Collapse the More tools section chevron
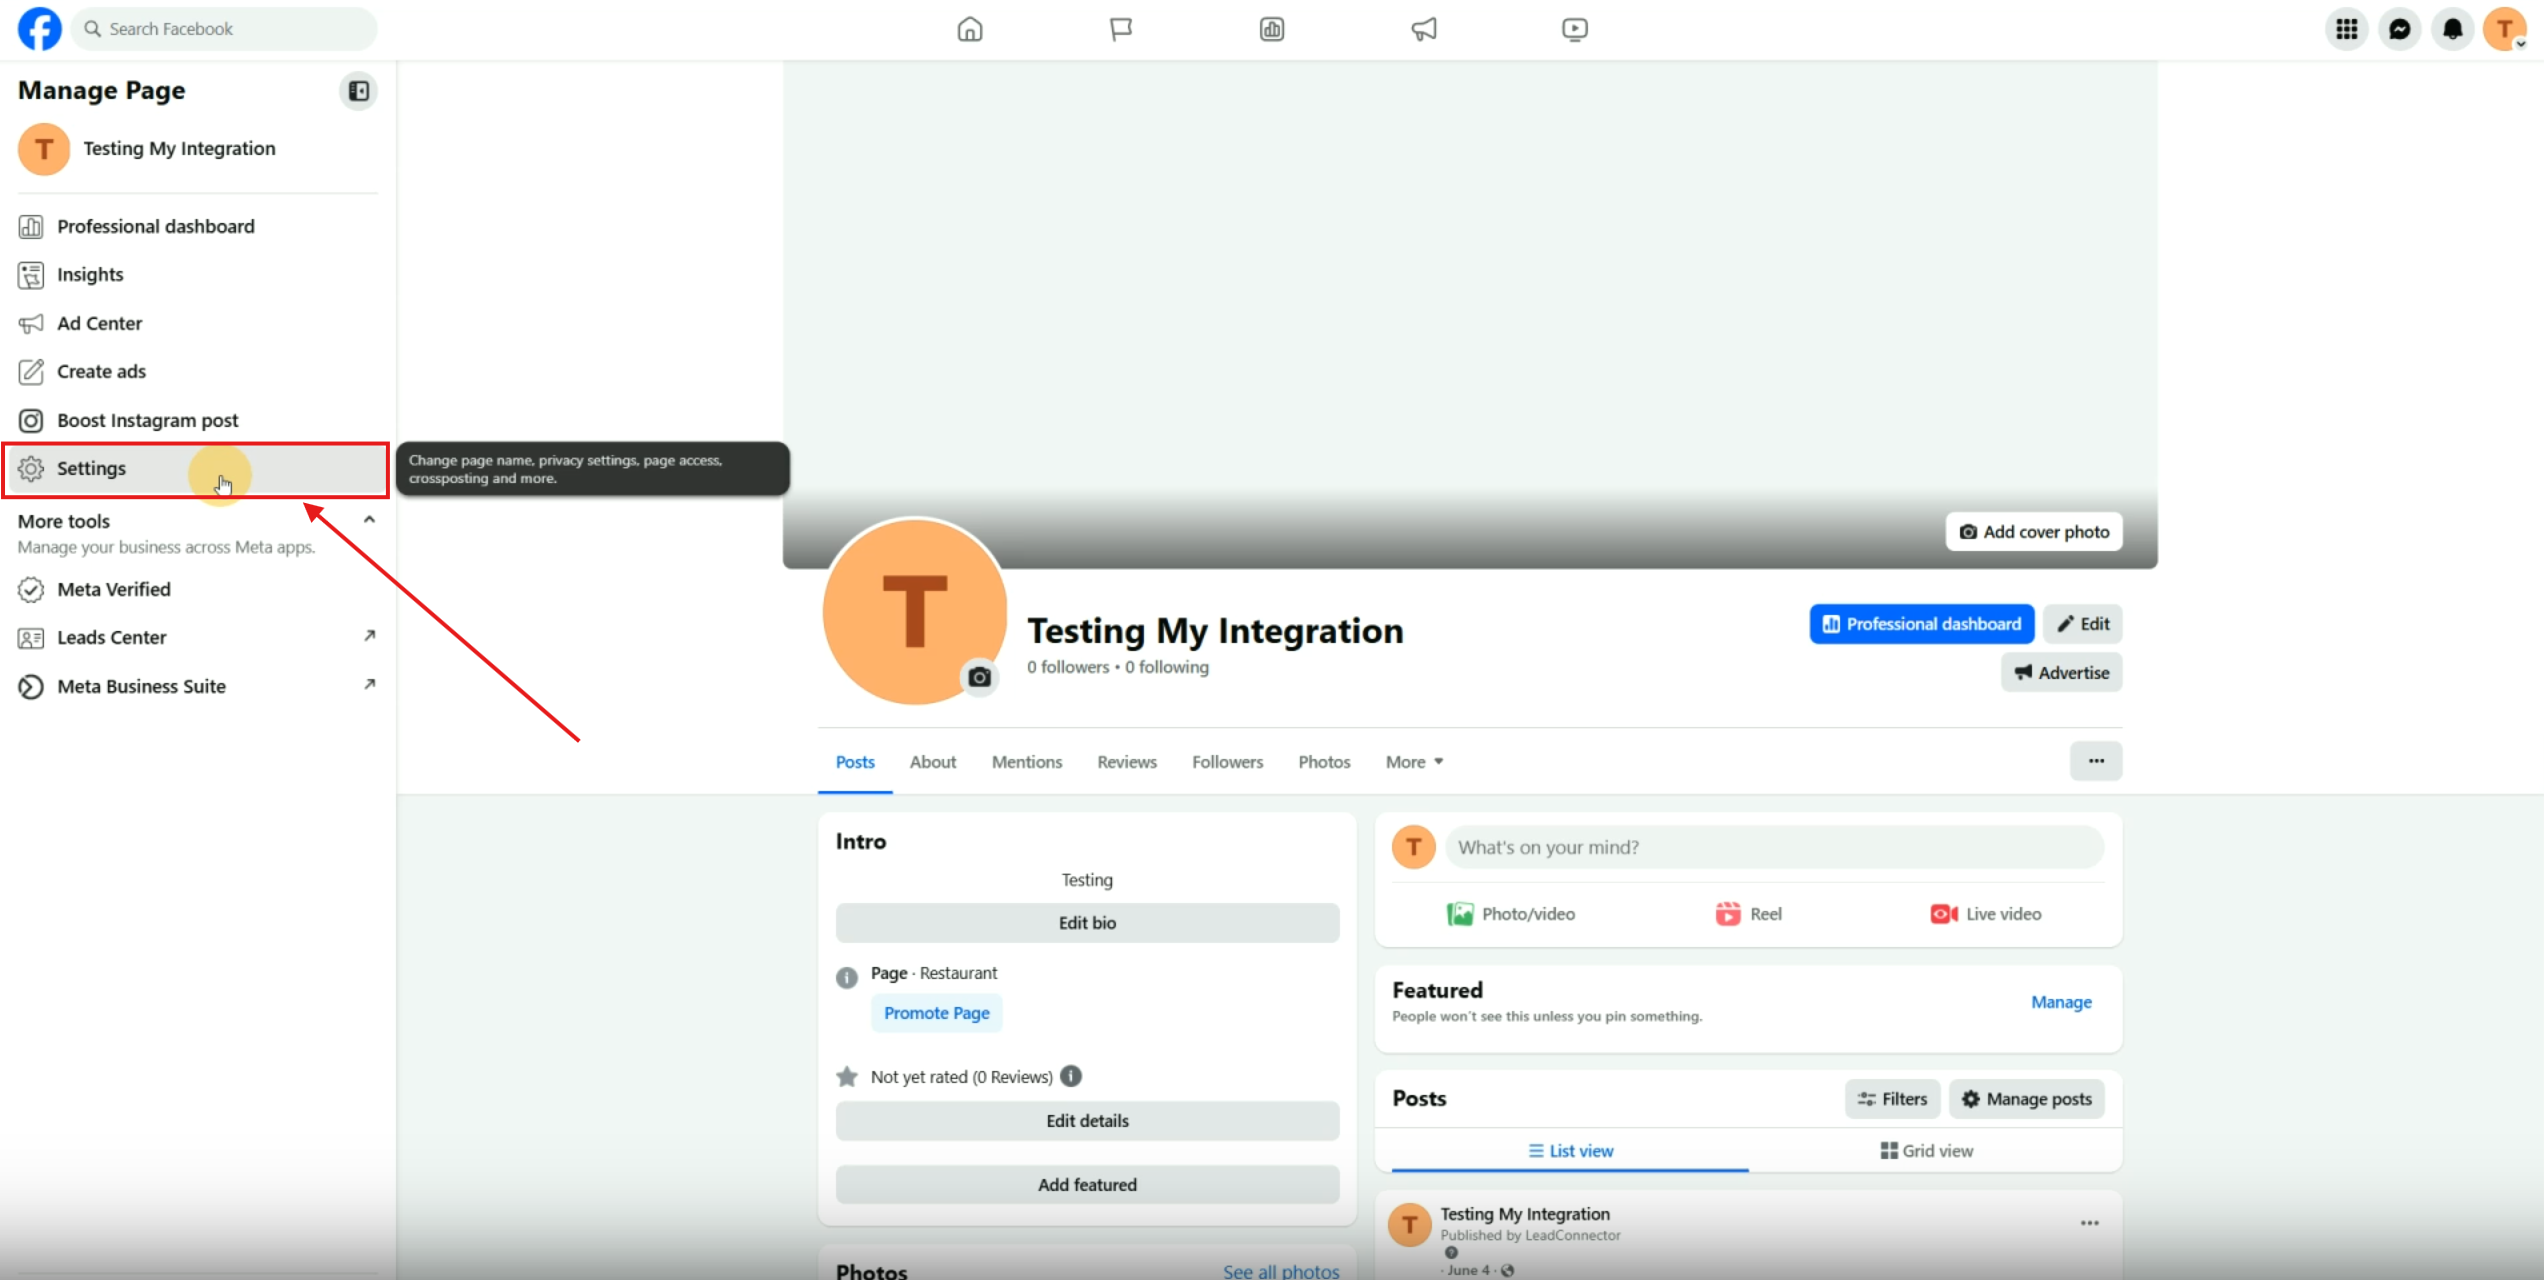The width and height of the screenshot is (2544, 1280). 369,520
